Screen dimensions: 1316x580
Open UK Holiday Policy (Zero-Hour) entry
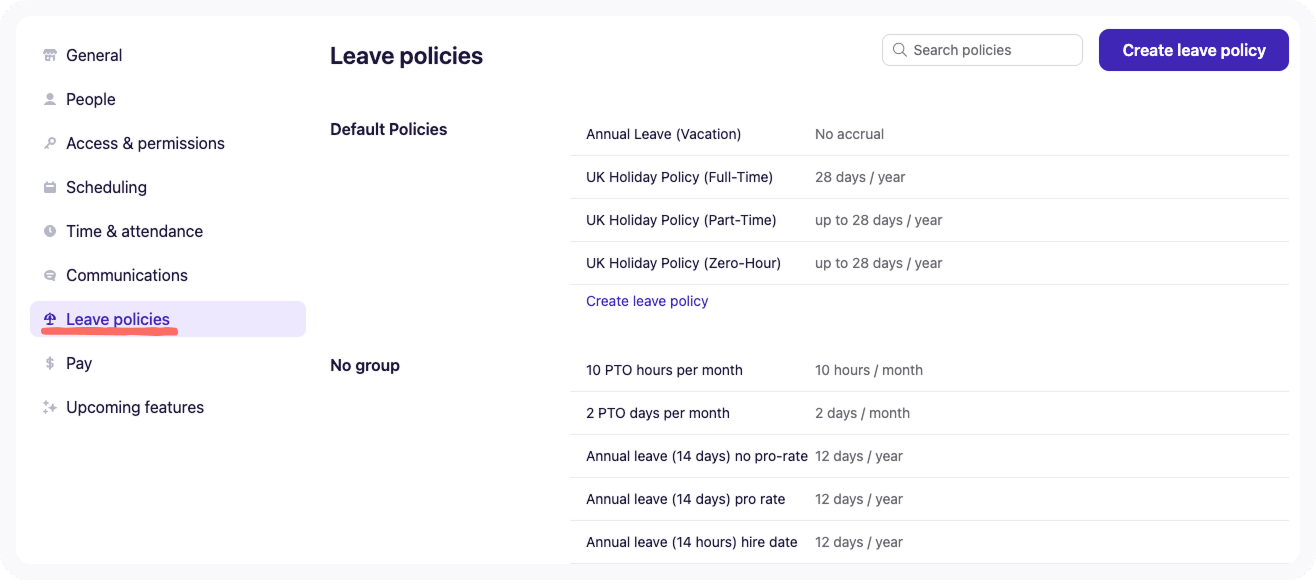coord(683,263)
